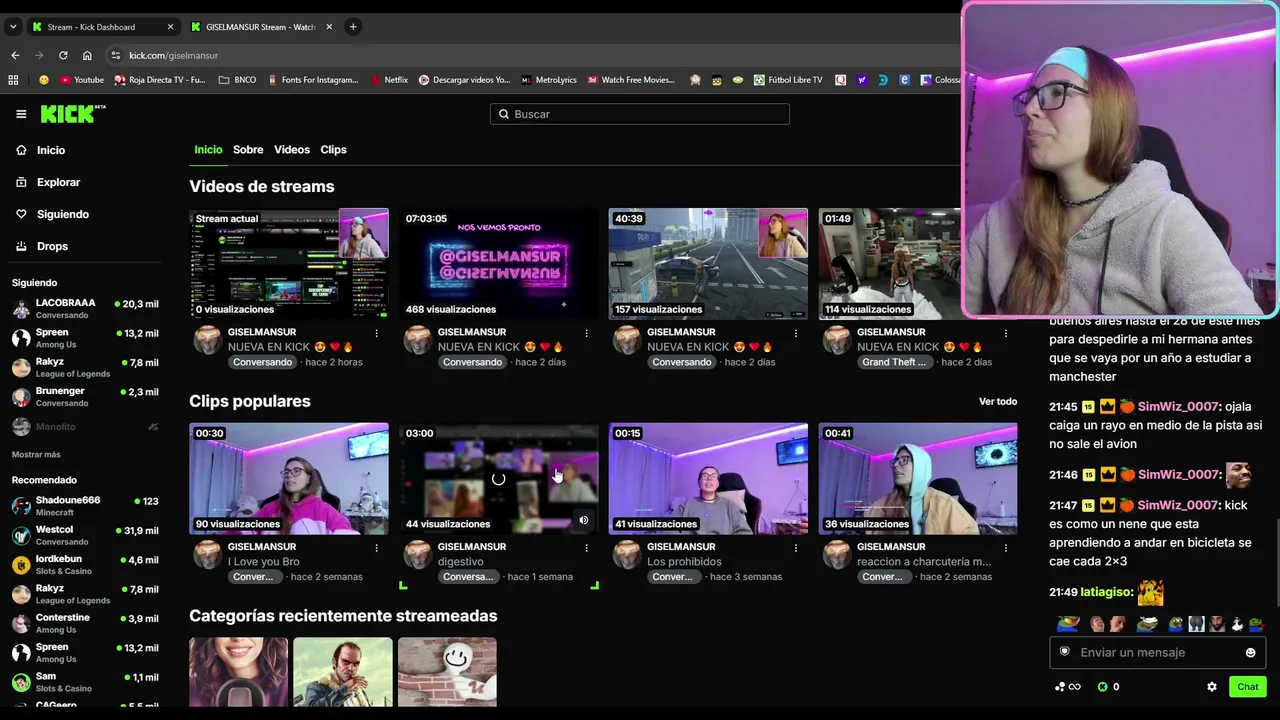Open Brunenger channel in Siguiendo list
Screen dimensions: 1280x720
85,397
